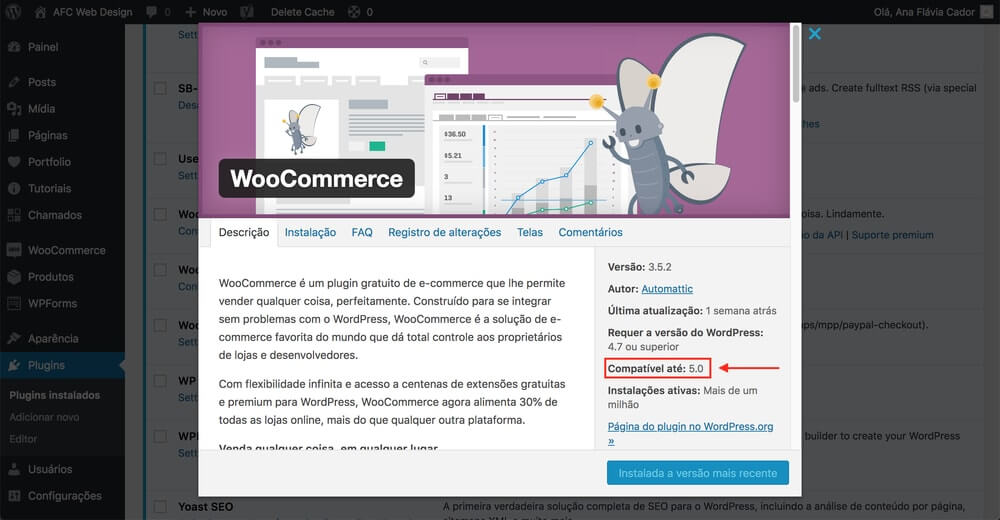Viewport: 1000px width, 520px height.
Task: Switch to the Descrição tab
Action: coord(244,233)
